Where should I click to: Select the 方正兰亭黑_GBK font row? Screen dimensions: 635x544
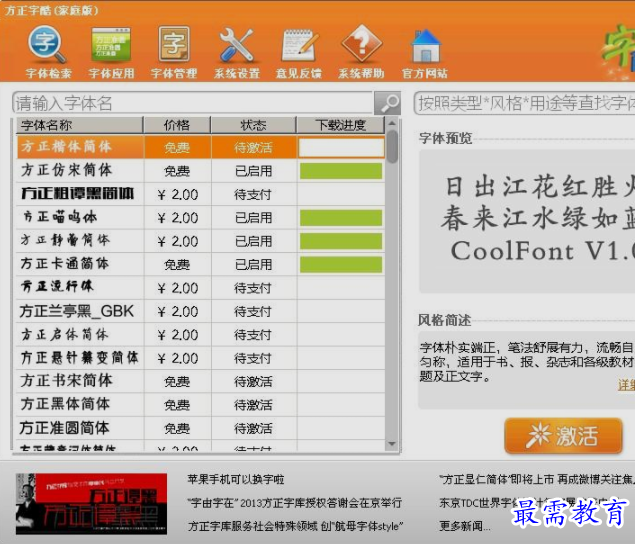tap(201, 311)
